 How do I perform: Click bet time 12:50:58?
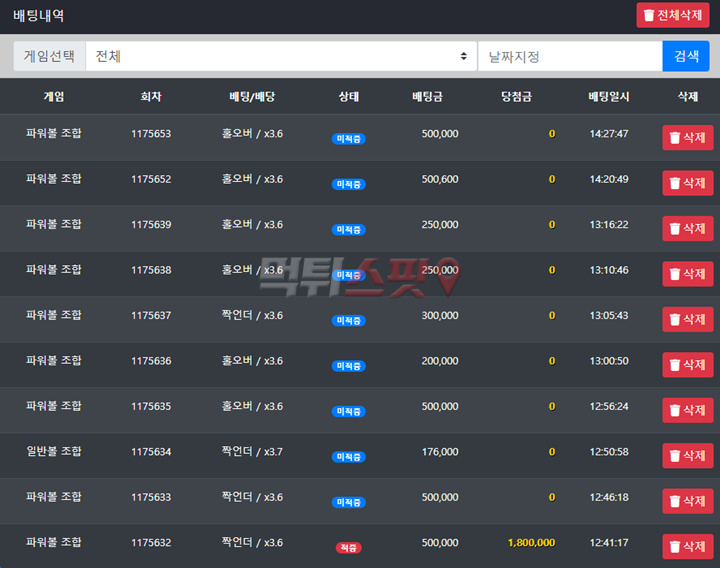pyautogui.click(x=609, y=452)
